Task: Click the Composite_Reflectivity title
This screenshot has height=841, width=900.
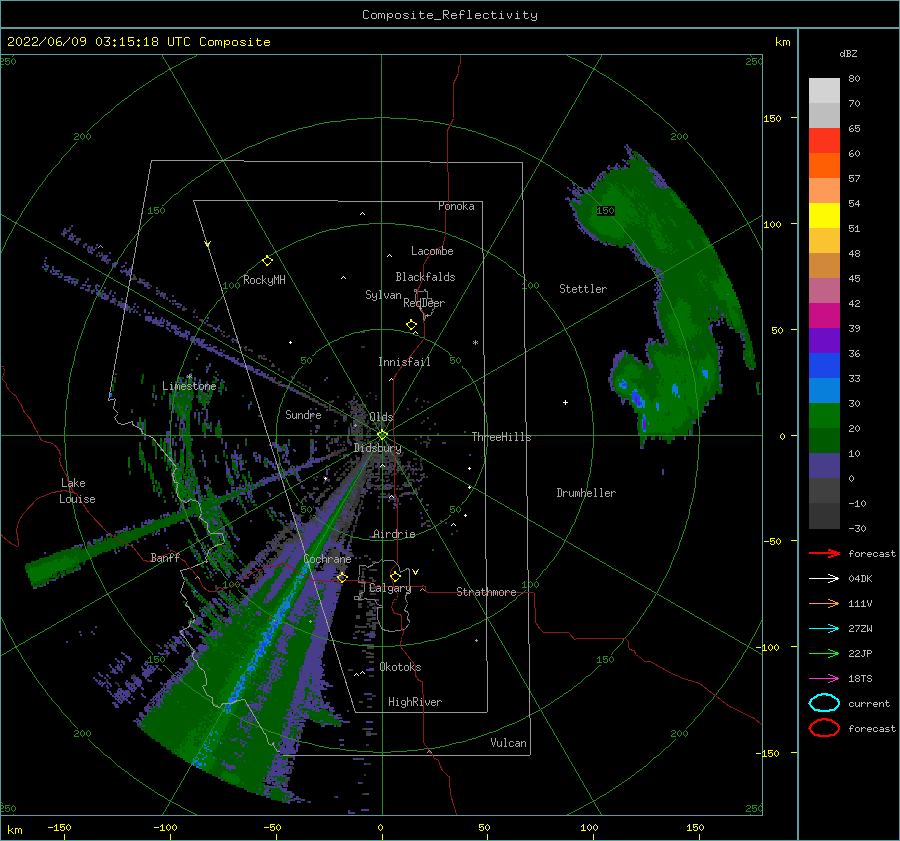Action: (x=449, y=15)
